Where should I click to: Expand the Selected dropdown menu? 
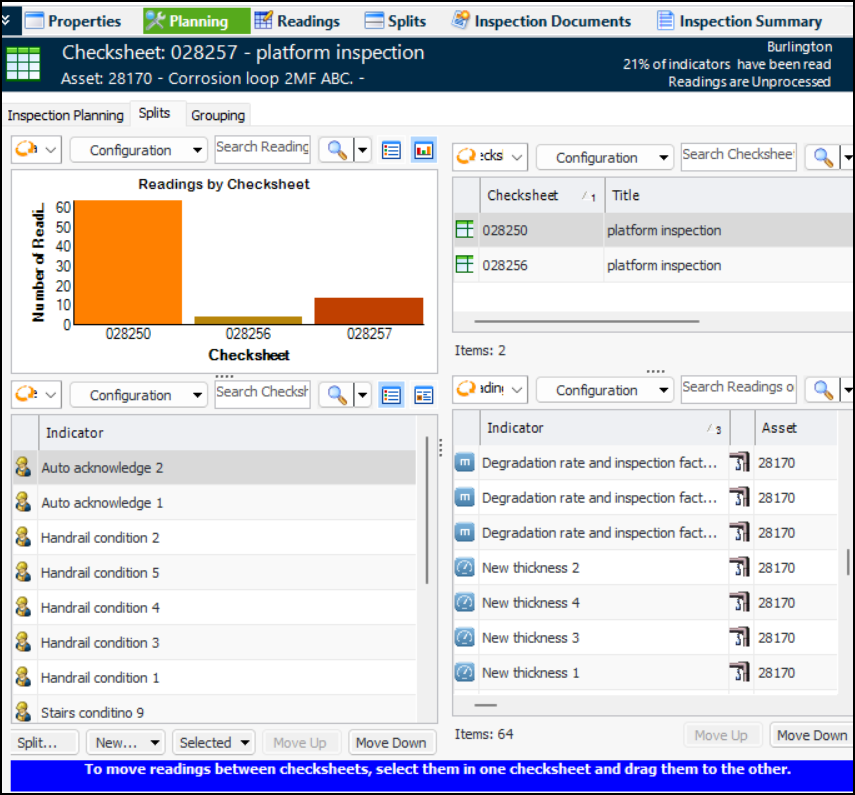(x=214, y=743)
